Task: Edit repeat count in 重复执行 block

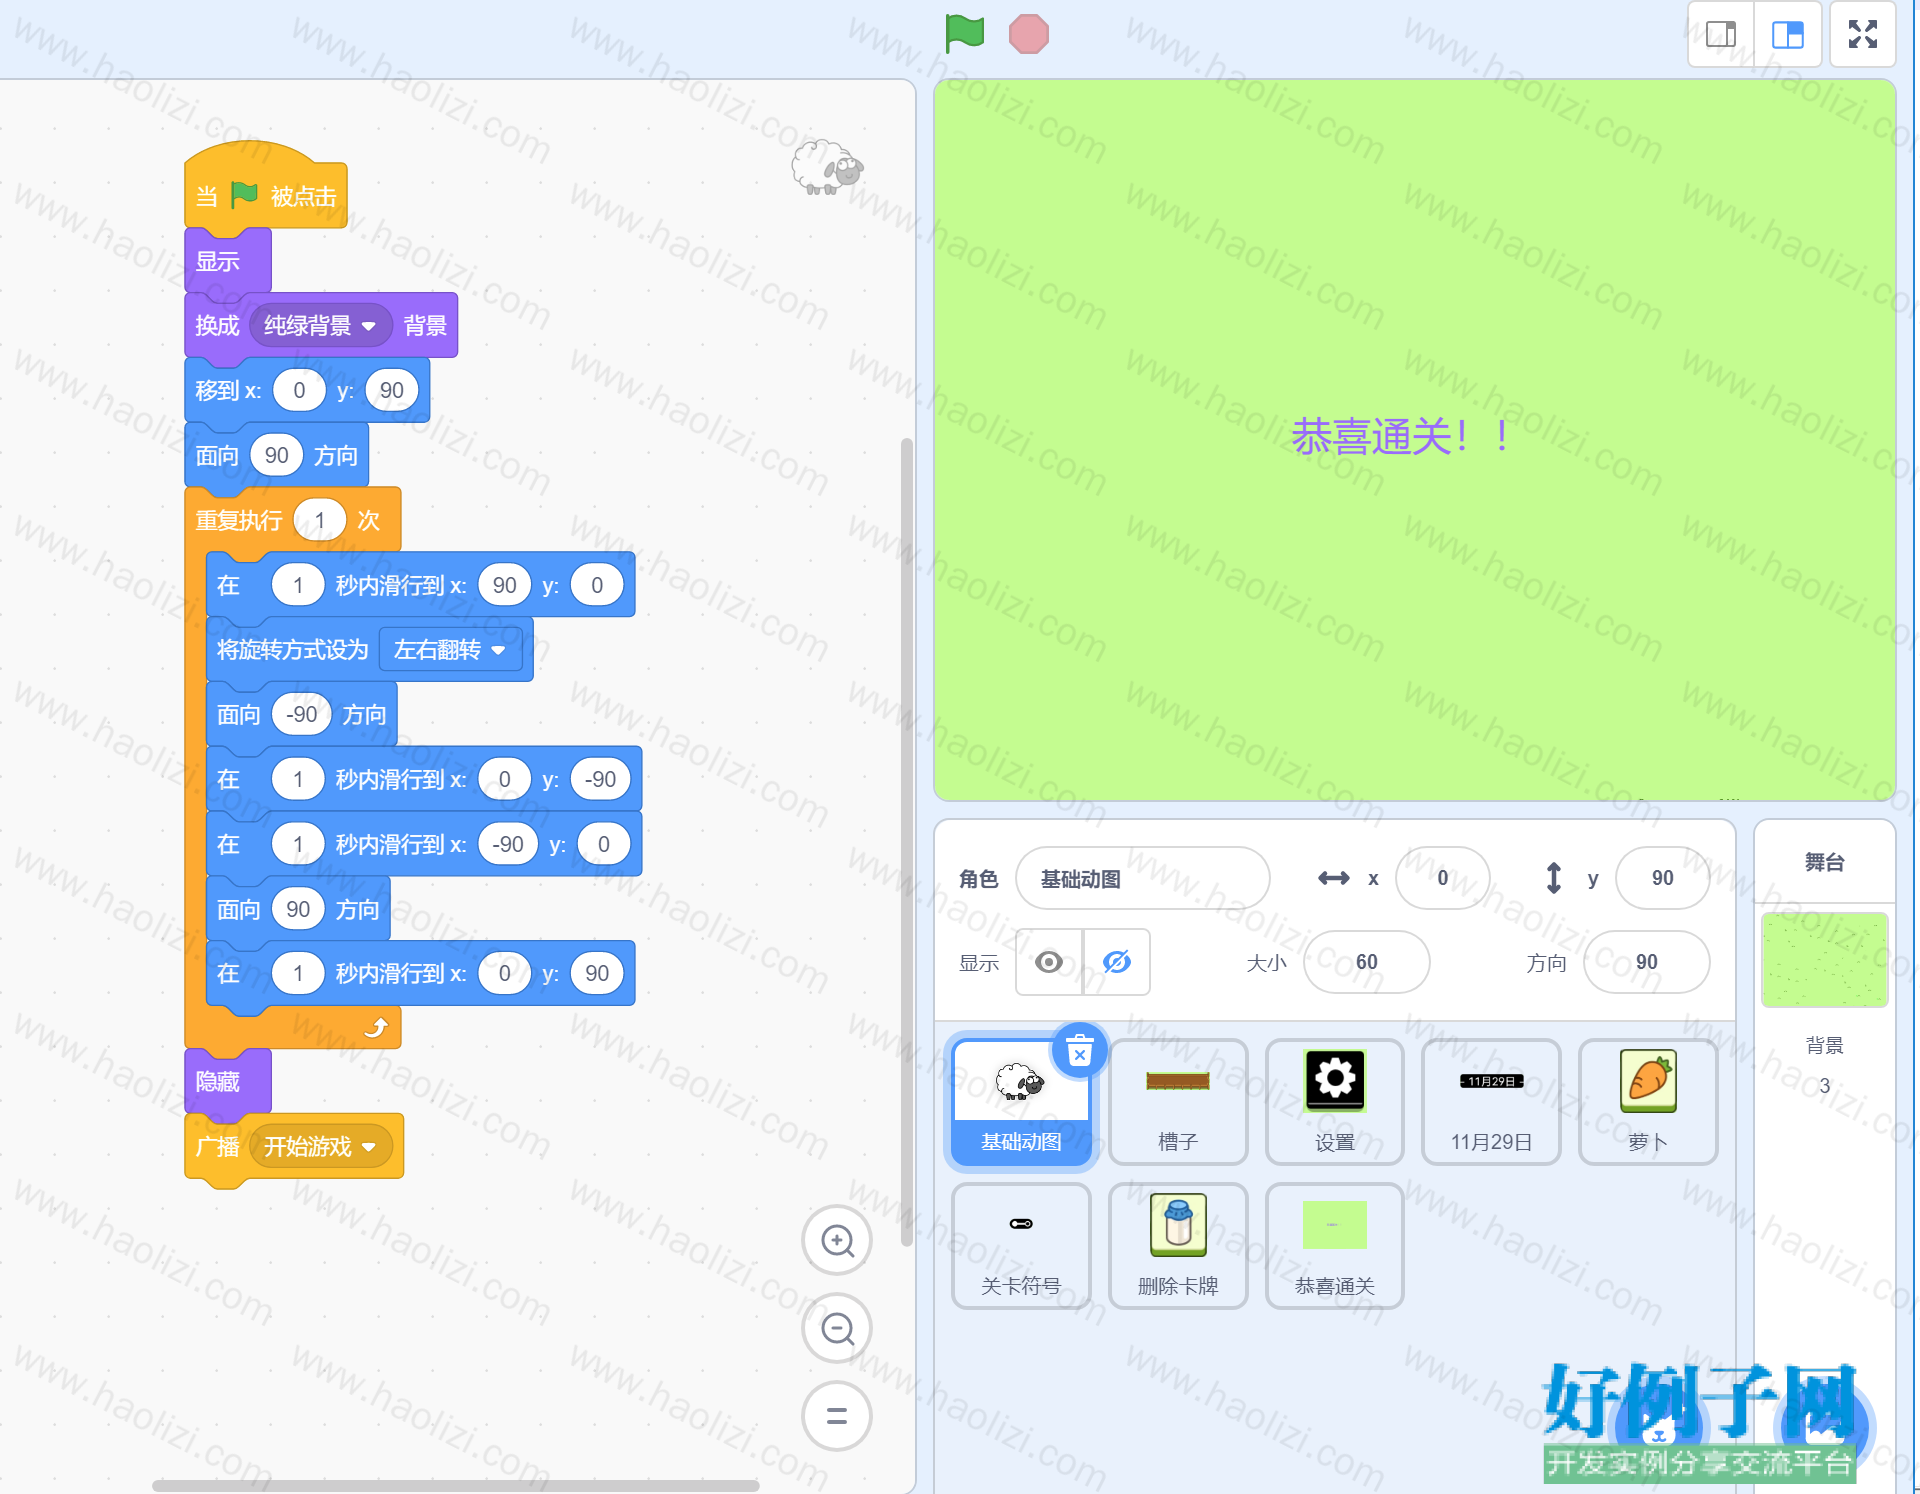Action: pos(320,520)
